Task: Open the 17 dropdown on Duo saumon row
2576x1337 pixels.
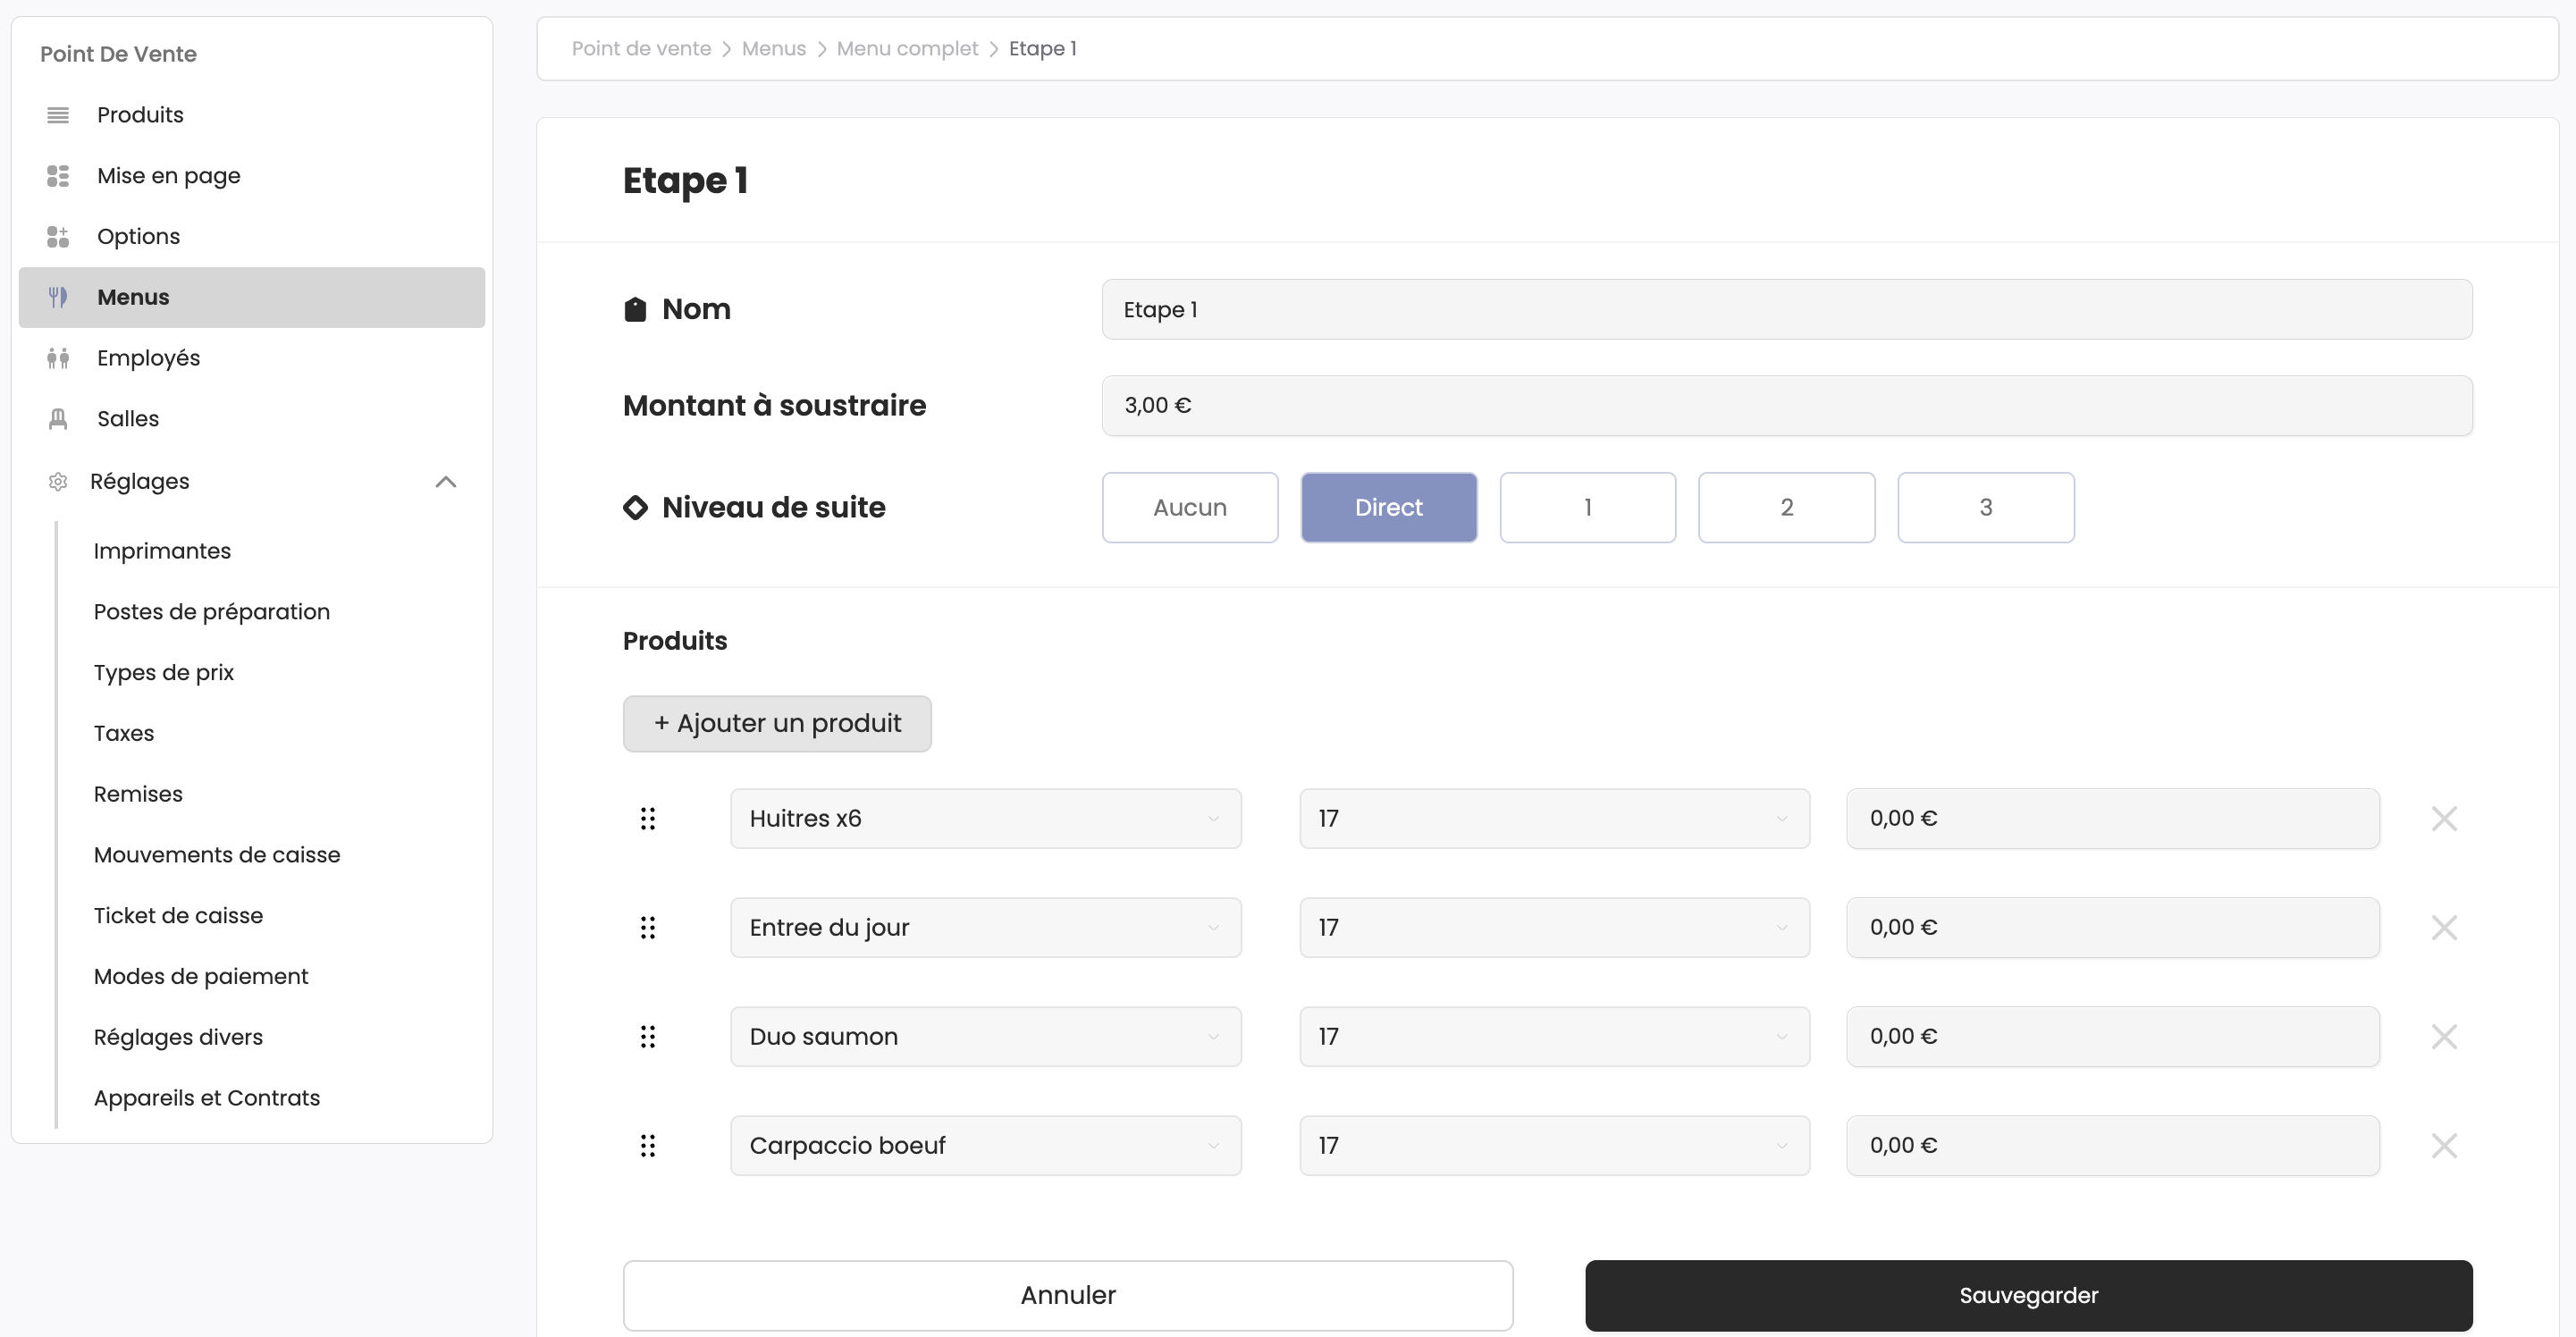Action: 1553,1037
